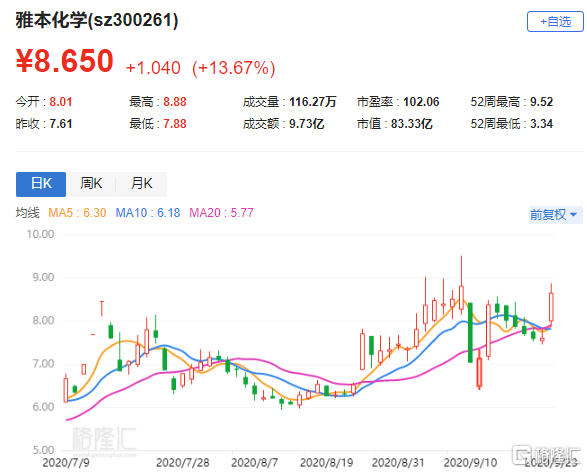The image size is (587, 472).
Task: Open the 前复权 adjustment dropdown
Action: [555, 215]
